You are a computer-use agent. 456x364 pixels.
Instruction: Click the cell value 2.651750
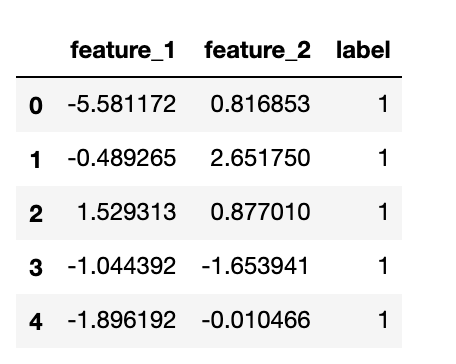click(x=260, y=158)
